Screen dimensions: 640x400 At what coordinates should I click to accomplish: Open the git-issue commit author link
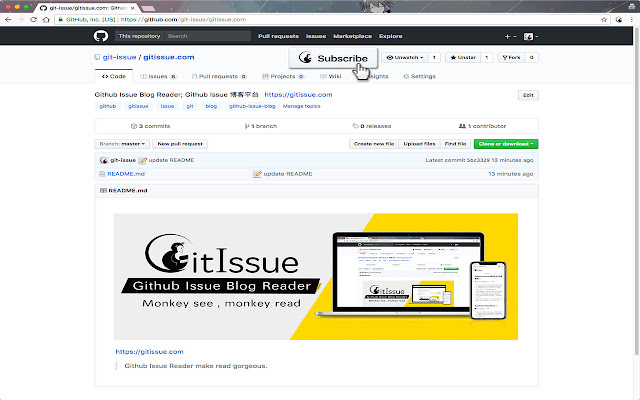click(123, 160)
